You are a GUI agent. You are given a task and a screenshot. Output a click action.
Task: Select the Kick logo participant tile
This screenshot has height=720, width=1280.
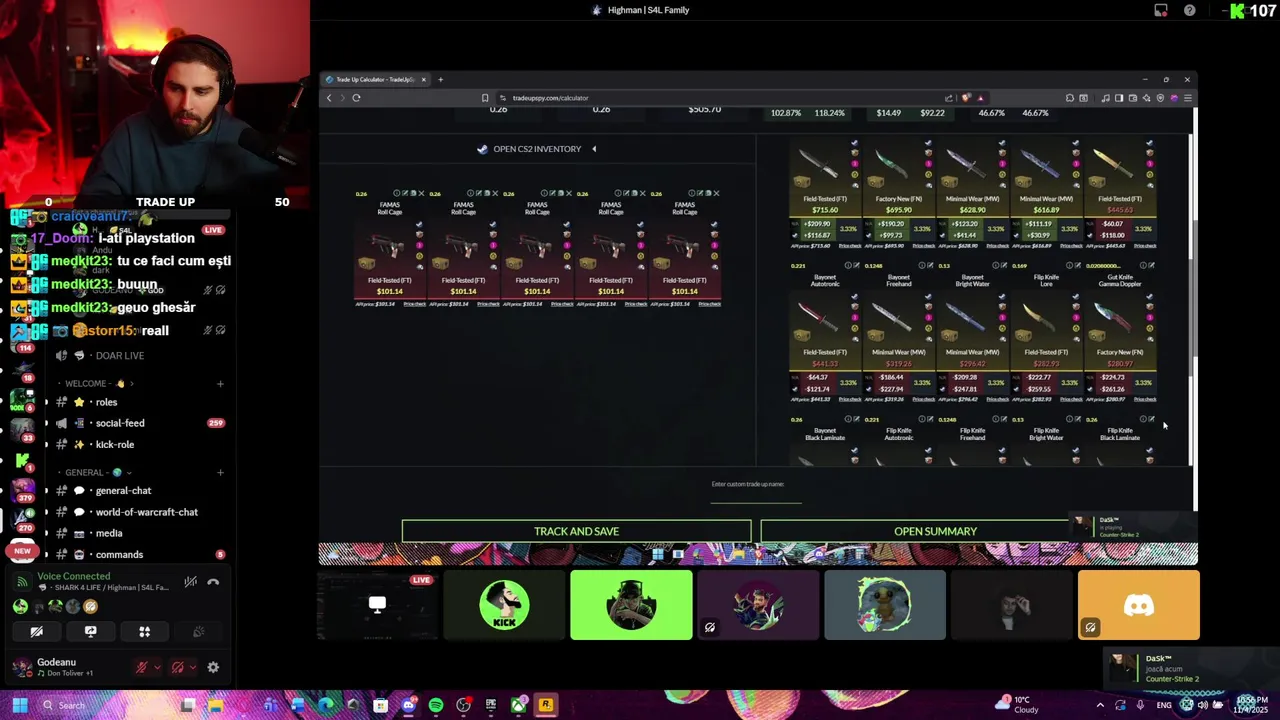click(504, 605)
